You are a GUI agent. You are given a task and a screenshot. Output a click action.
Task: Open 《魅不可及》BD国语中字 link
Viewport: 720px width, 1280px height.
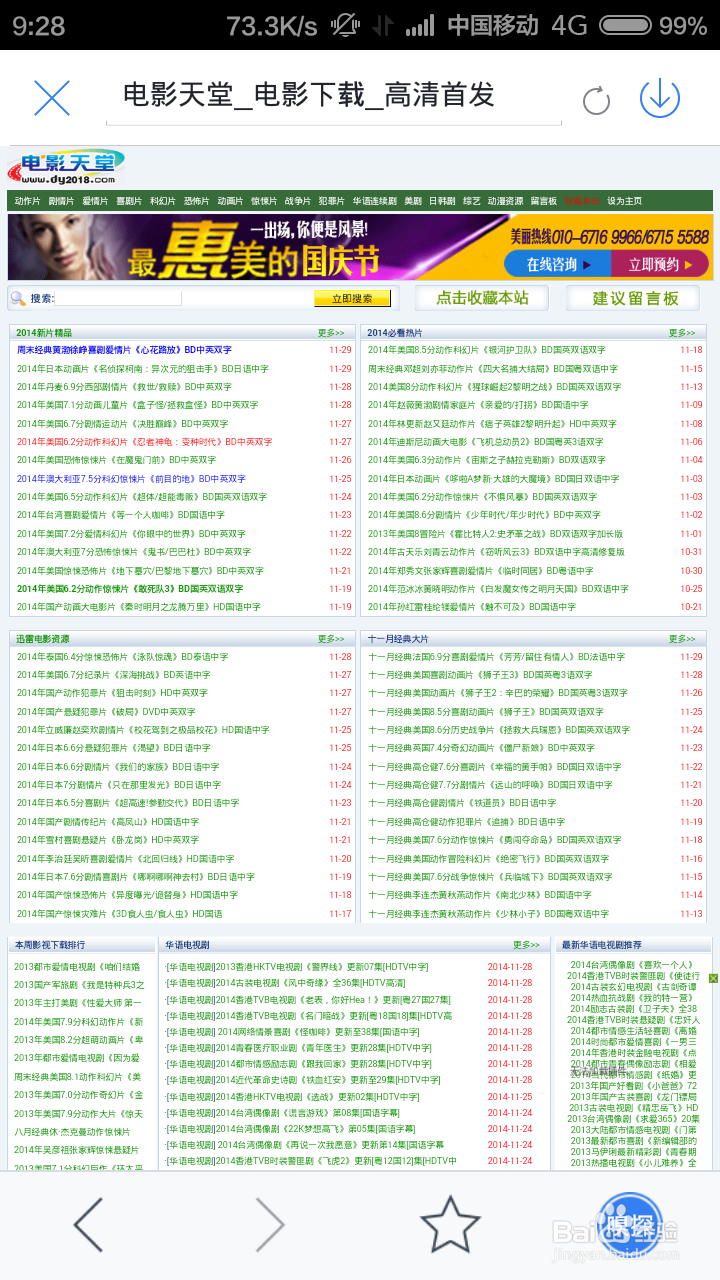click(471, 607)
